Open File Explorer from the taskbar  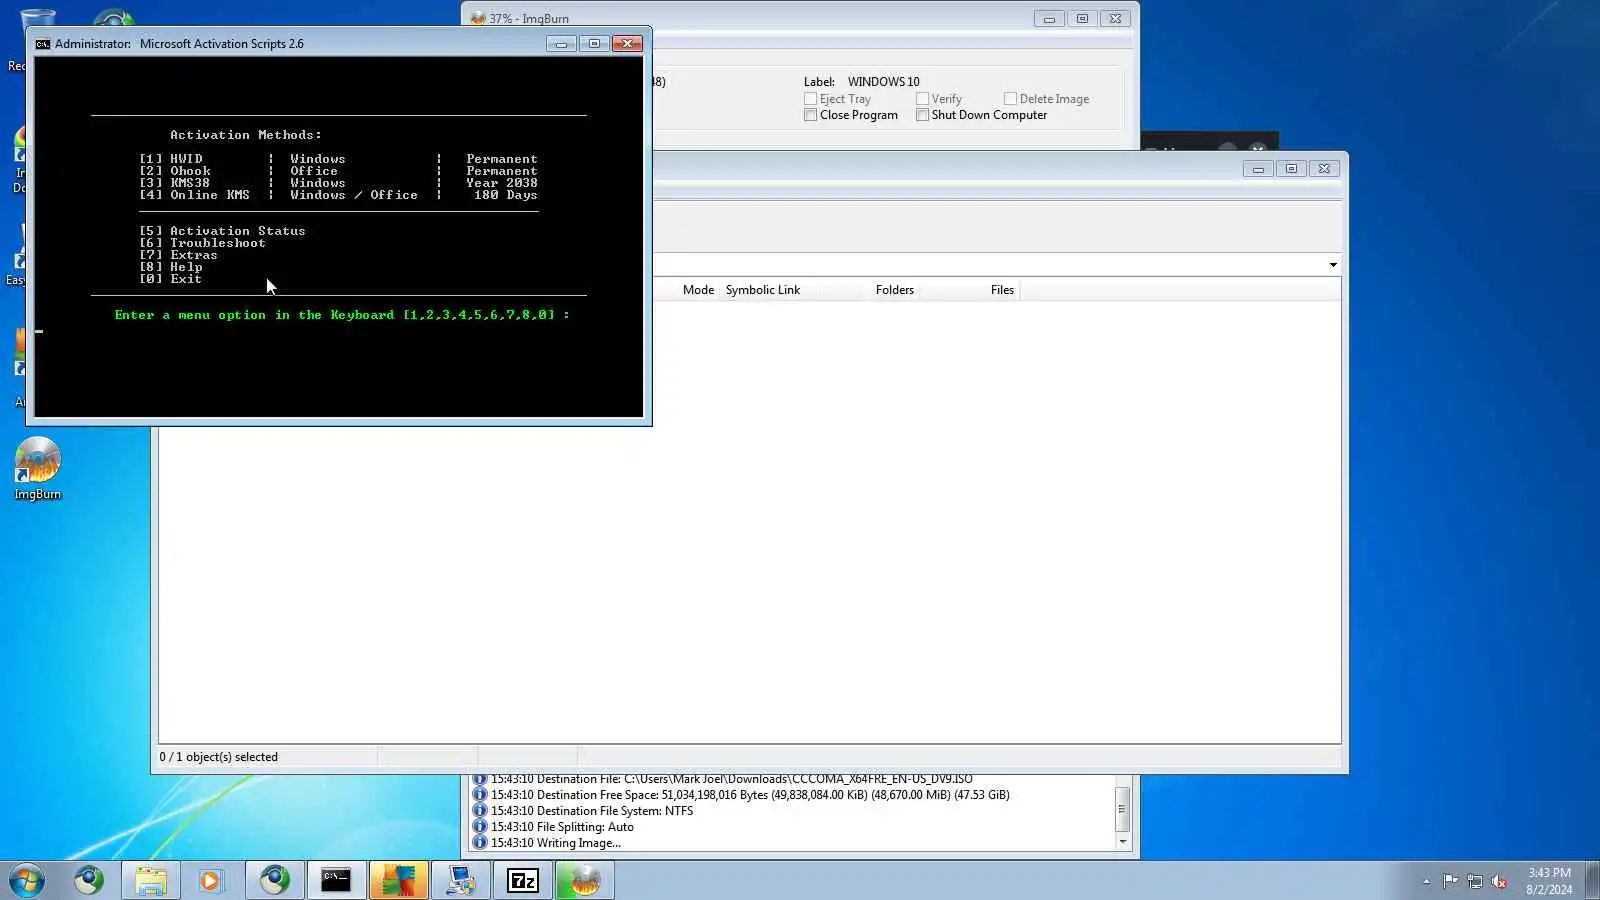pyautogui.click(x=151, y=881)
